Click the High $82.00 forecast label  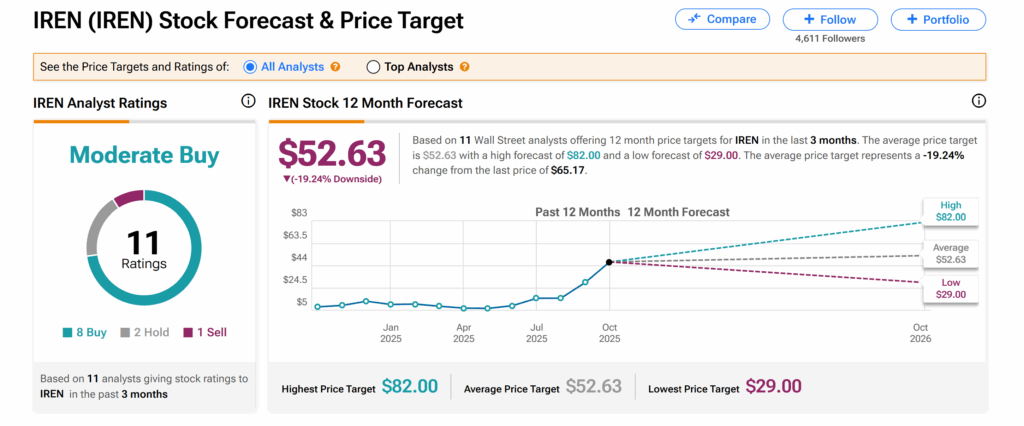(951, 211)
